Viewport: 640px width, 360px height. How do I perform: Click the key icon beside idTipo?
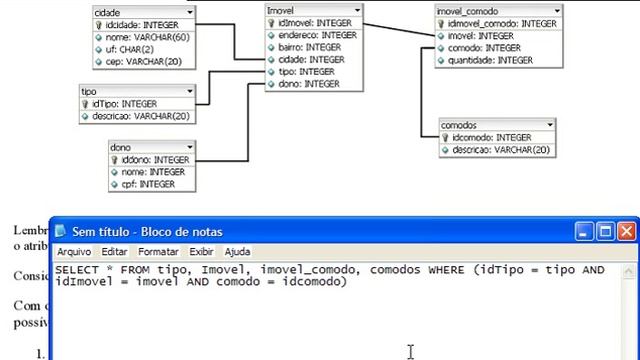click(85, 104)
